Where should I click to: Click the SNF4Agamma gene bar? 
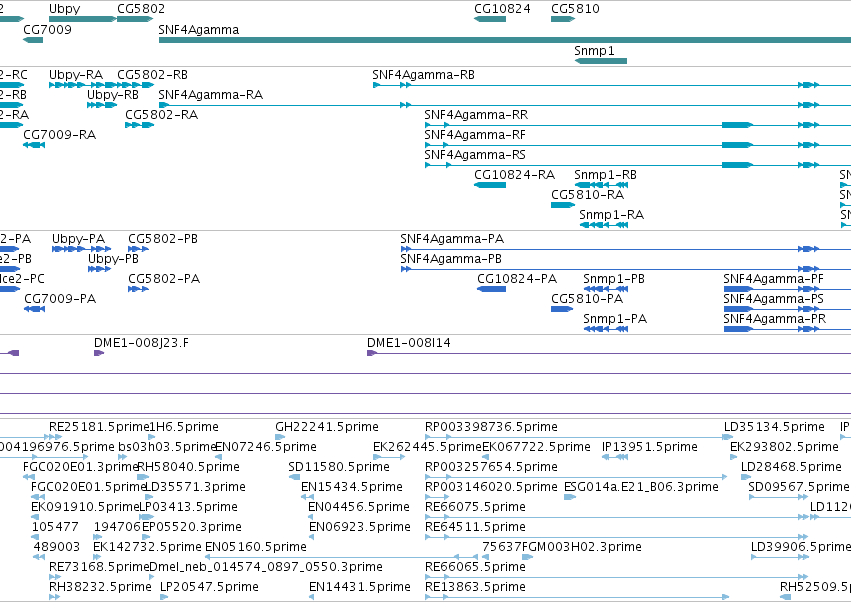click(x=505, y=40)
